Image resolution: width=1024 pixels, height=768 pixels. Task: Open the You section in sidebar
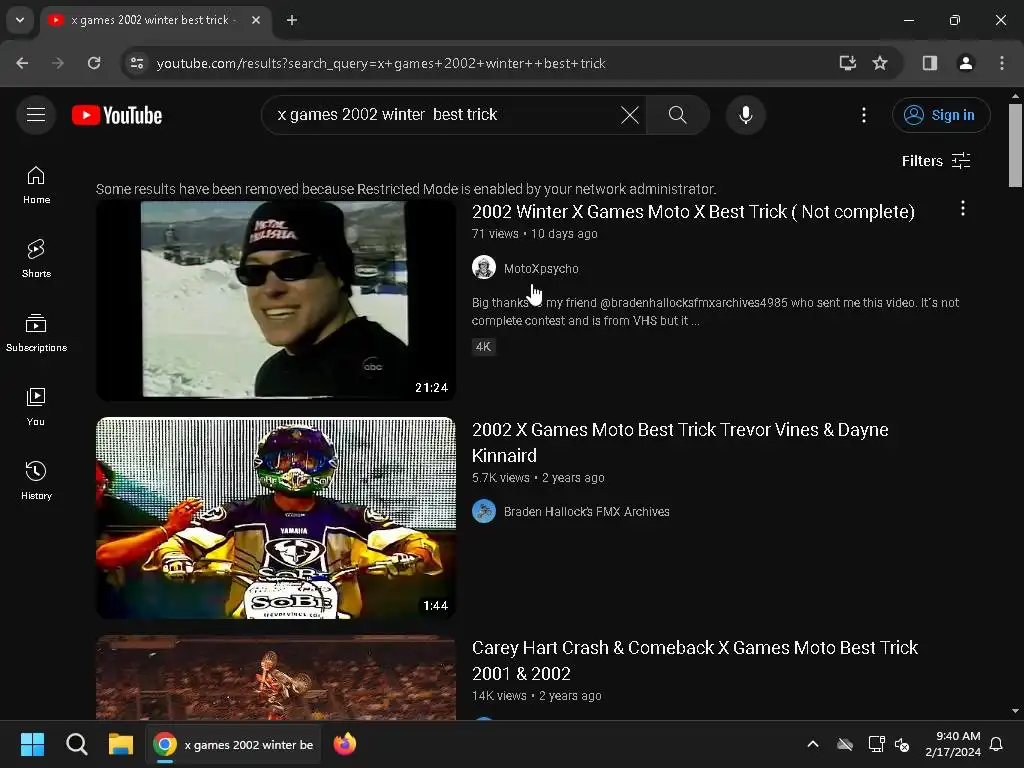coord(36,407)
